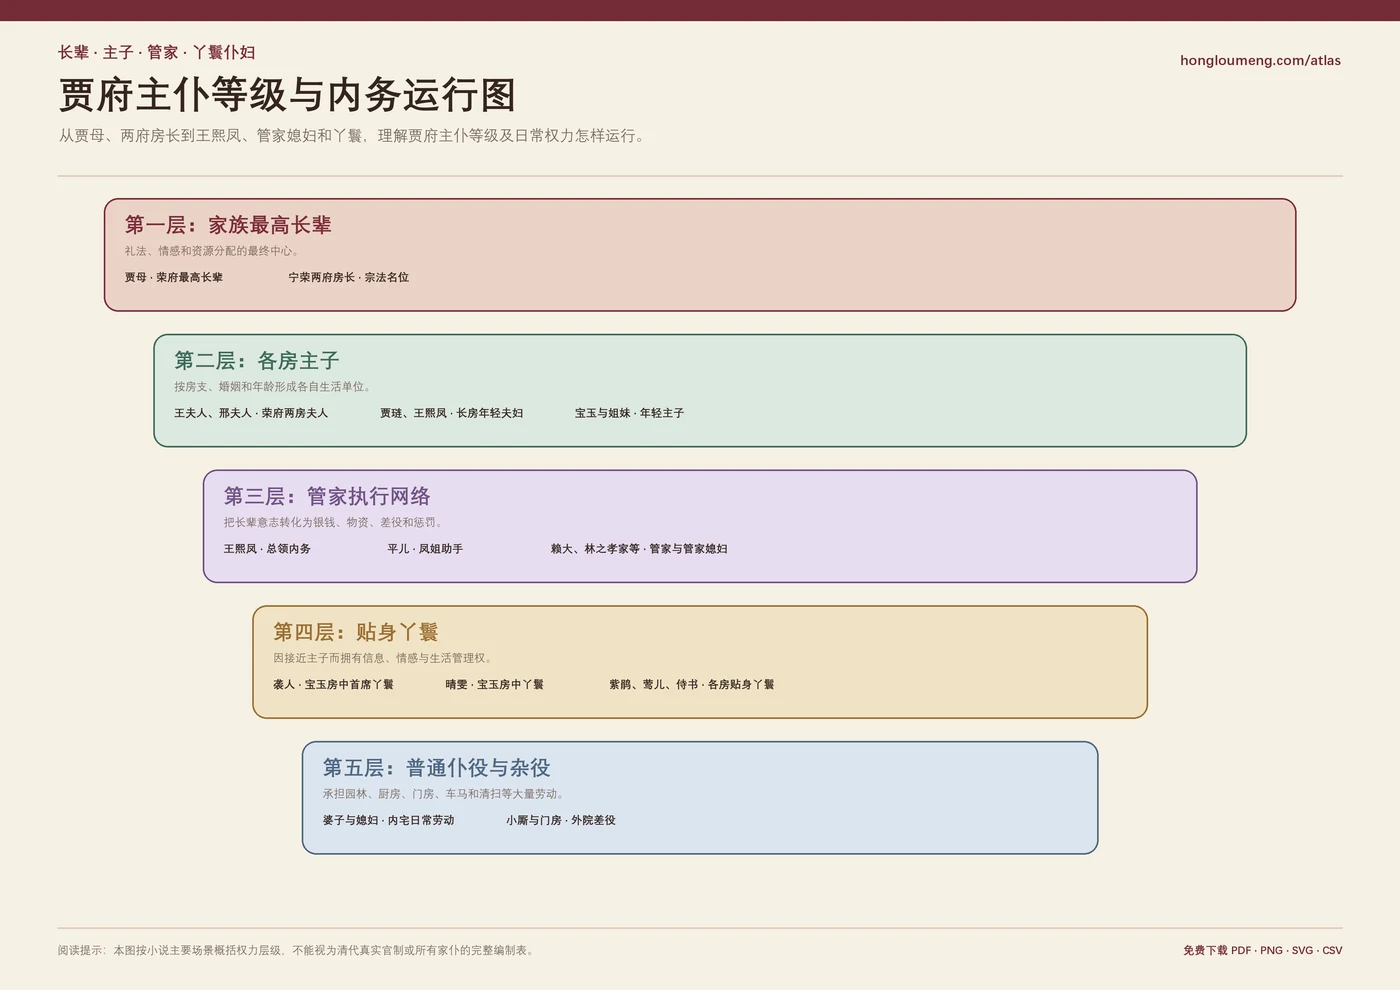Select heading 第四层：贴身丫鬟
Viewport: 1400px width, 990px height.
tap(356, 632)
